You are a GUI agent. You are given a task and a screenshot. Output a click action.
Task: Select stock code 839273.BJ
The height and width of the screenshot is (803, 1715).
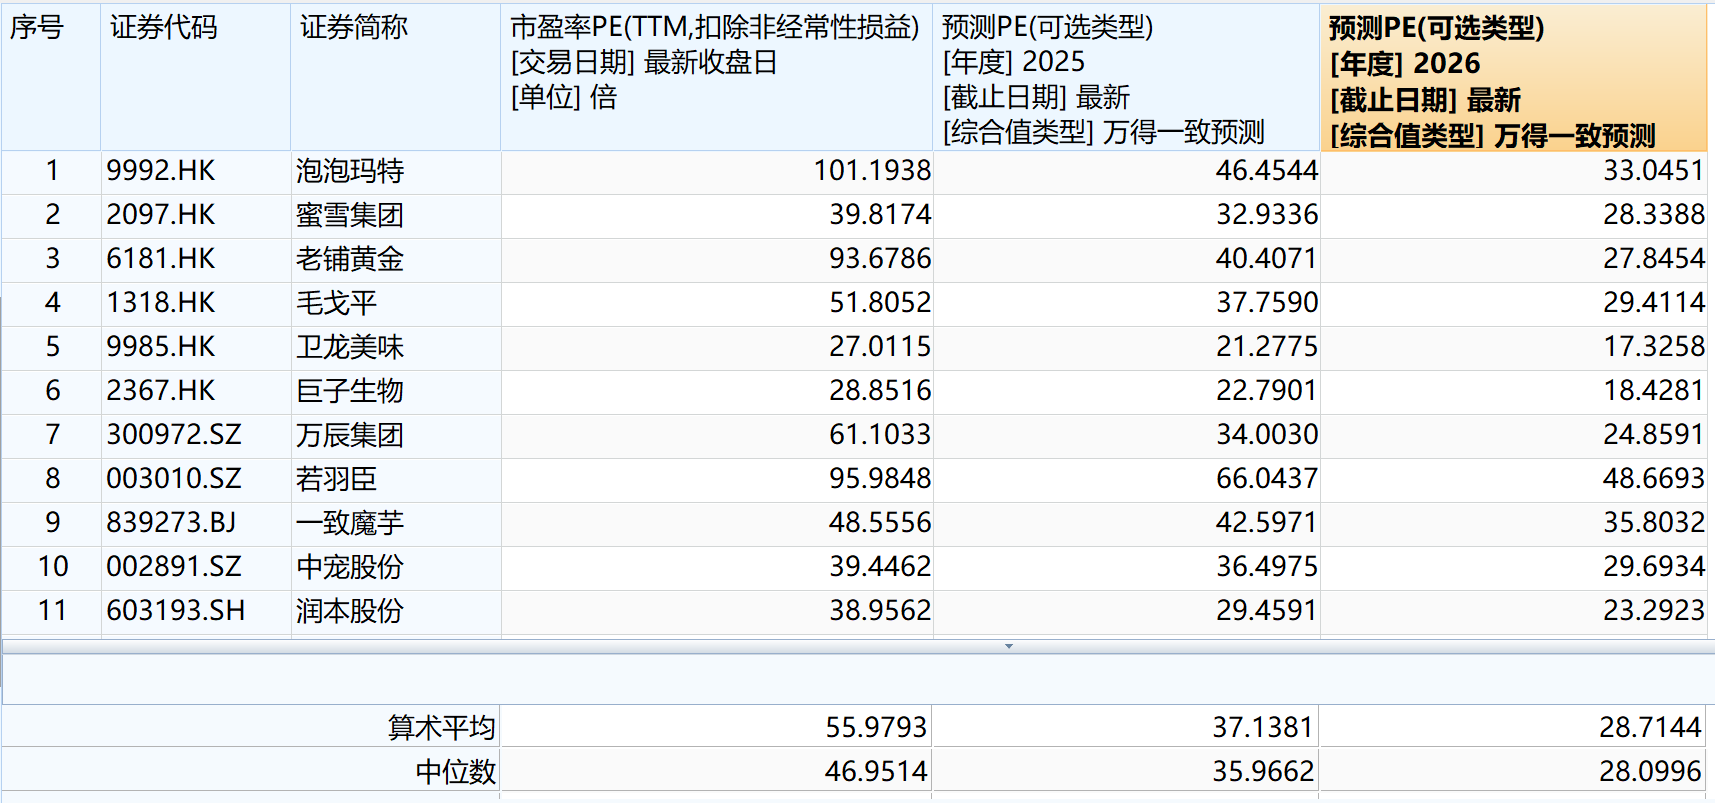(x=171, y=523)
